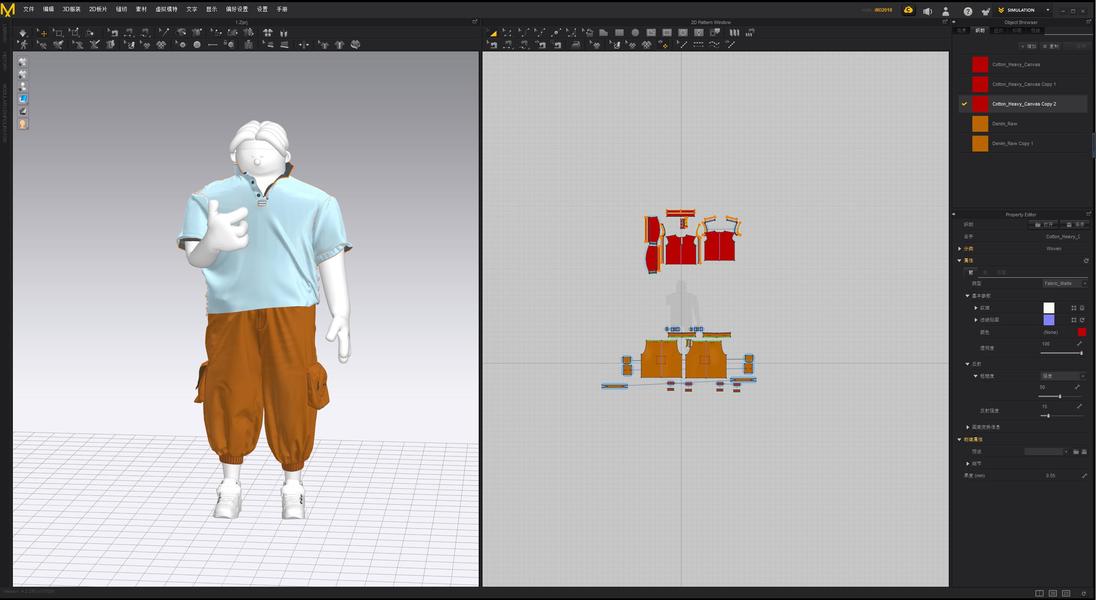Select the 3D select/move tool icon
Image resolution: width=1096 pixels, height=600 pixels.
coord(43,33)
